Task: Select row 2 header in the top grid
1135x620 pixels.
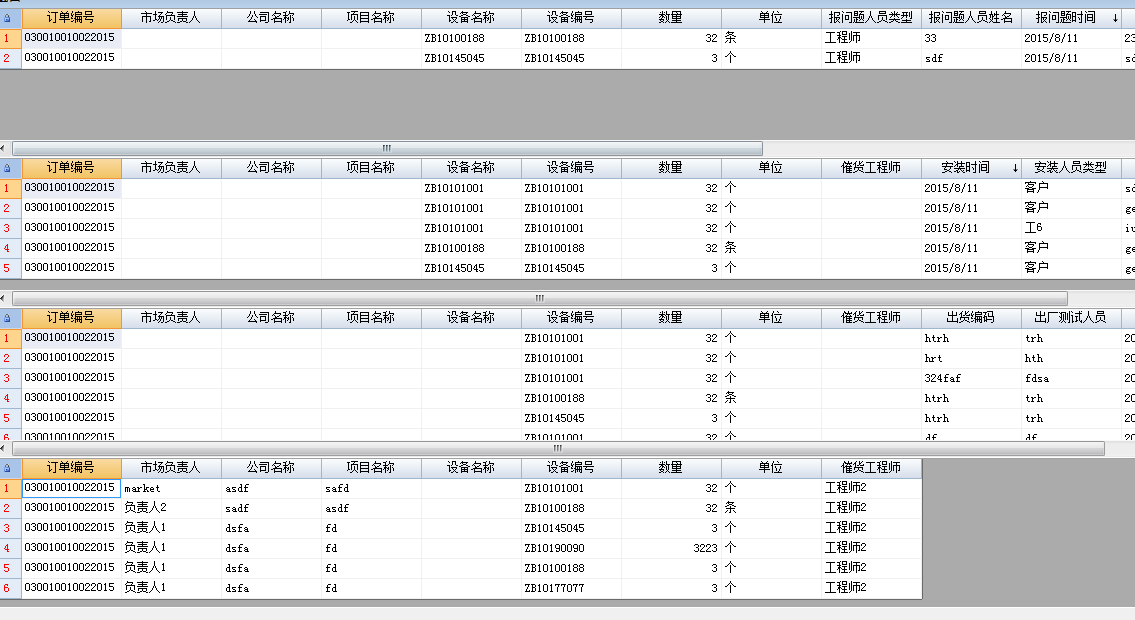Action: [7, 58]
